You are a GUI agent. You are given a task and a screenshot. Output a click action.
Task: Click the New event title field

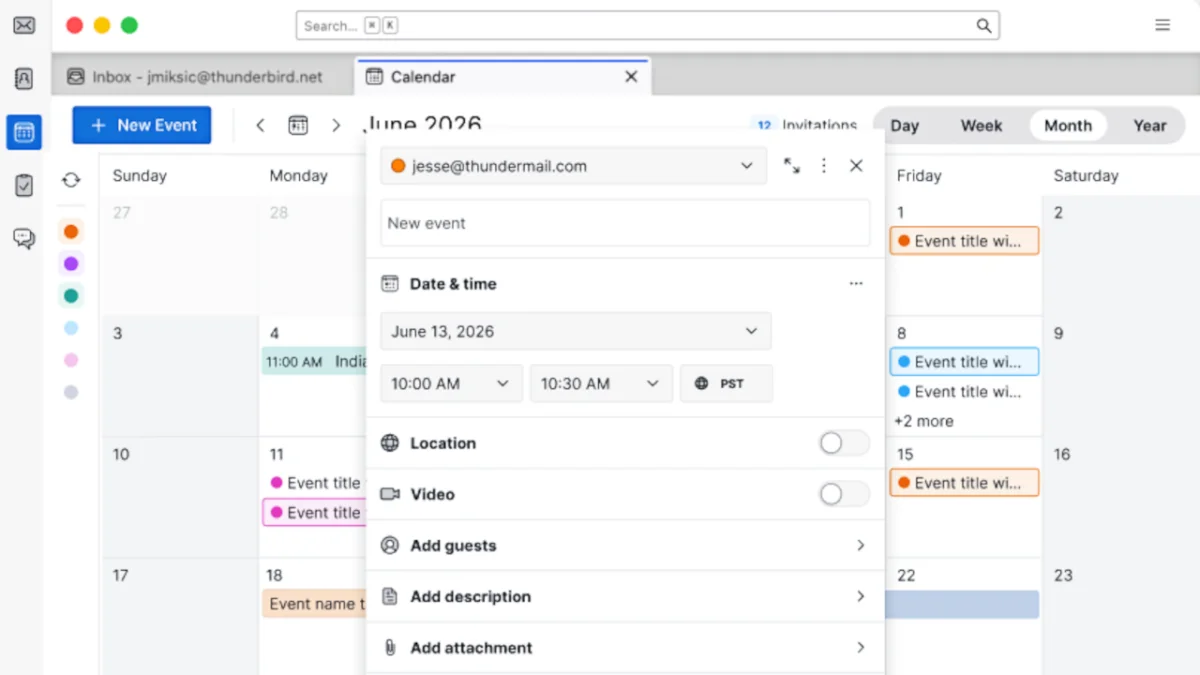pyautogui.click(x=625, y=223)
